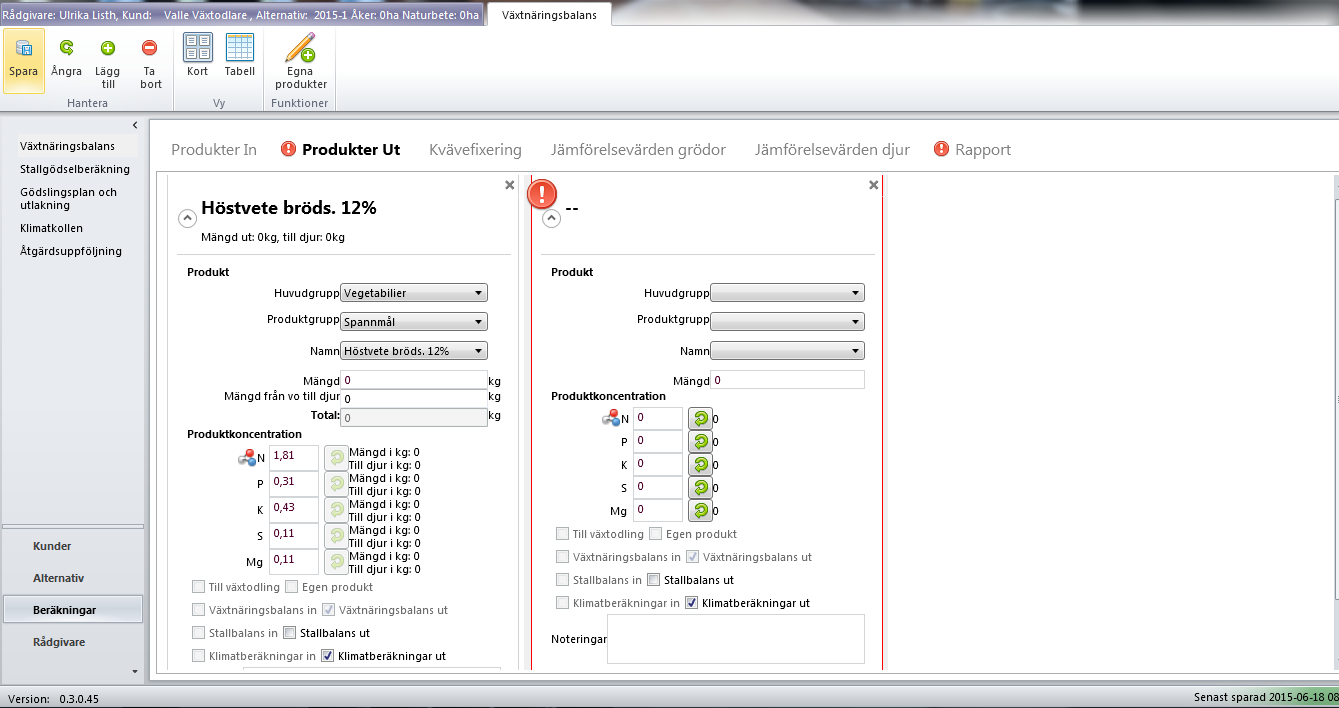Collapse the empty '--' product card

(x=551, y=218)
